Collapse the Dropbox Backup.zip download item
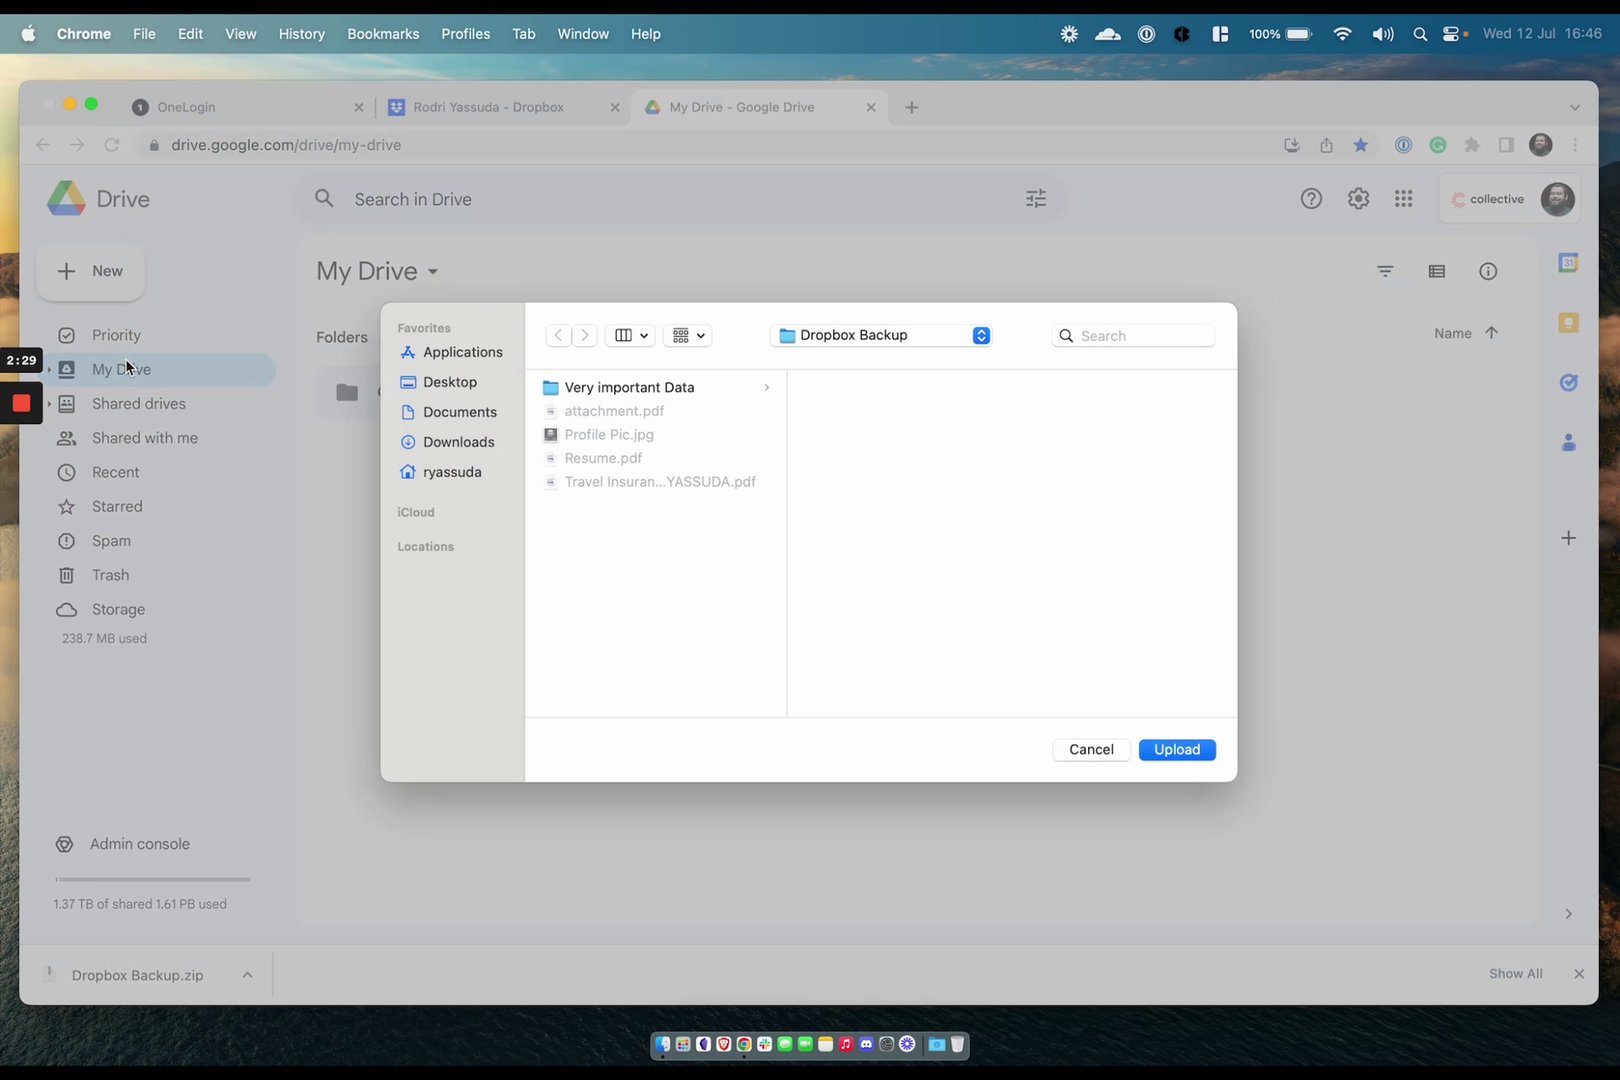This screenshot has width=1620, height=1080. [x=247, y=975]
